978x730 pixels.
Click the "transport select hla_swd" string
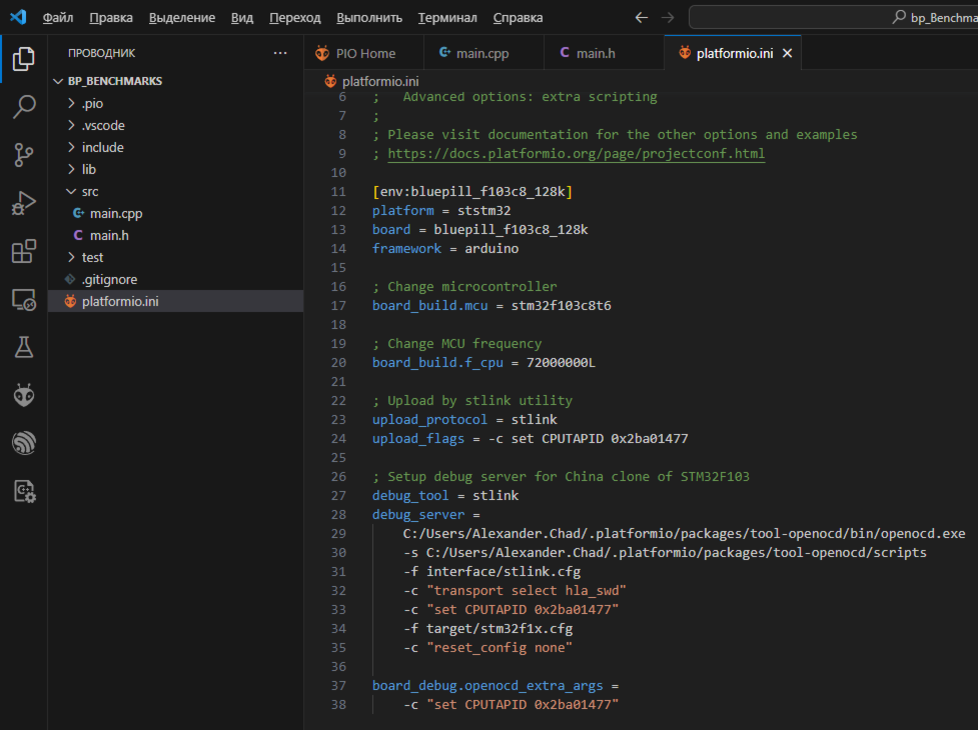[526, 590]
